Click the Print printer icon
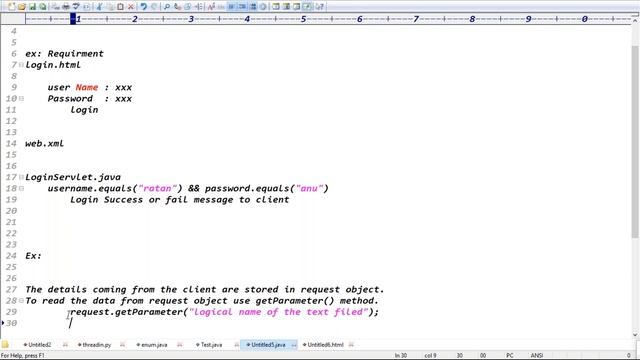Screen dimensions: 640x360 click(x=65, y=7)
